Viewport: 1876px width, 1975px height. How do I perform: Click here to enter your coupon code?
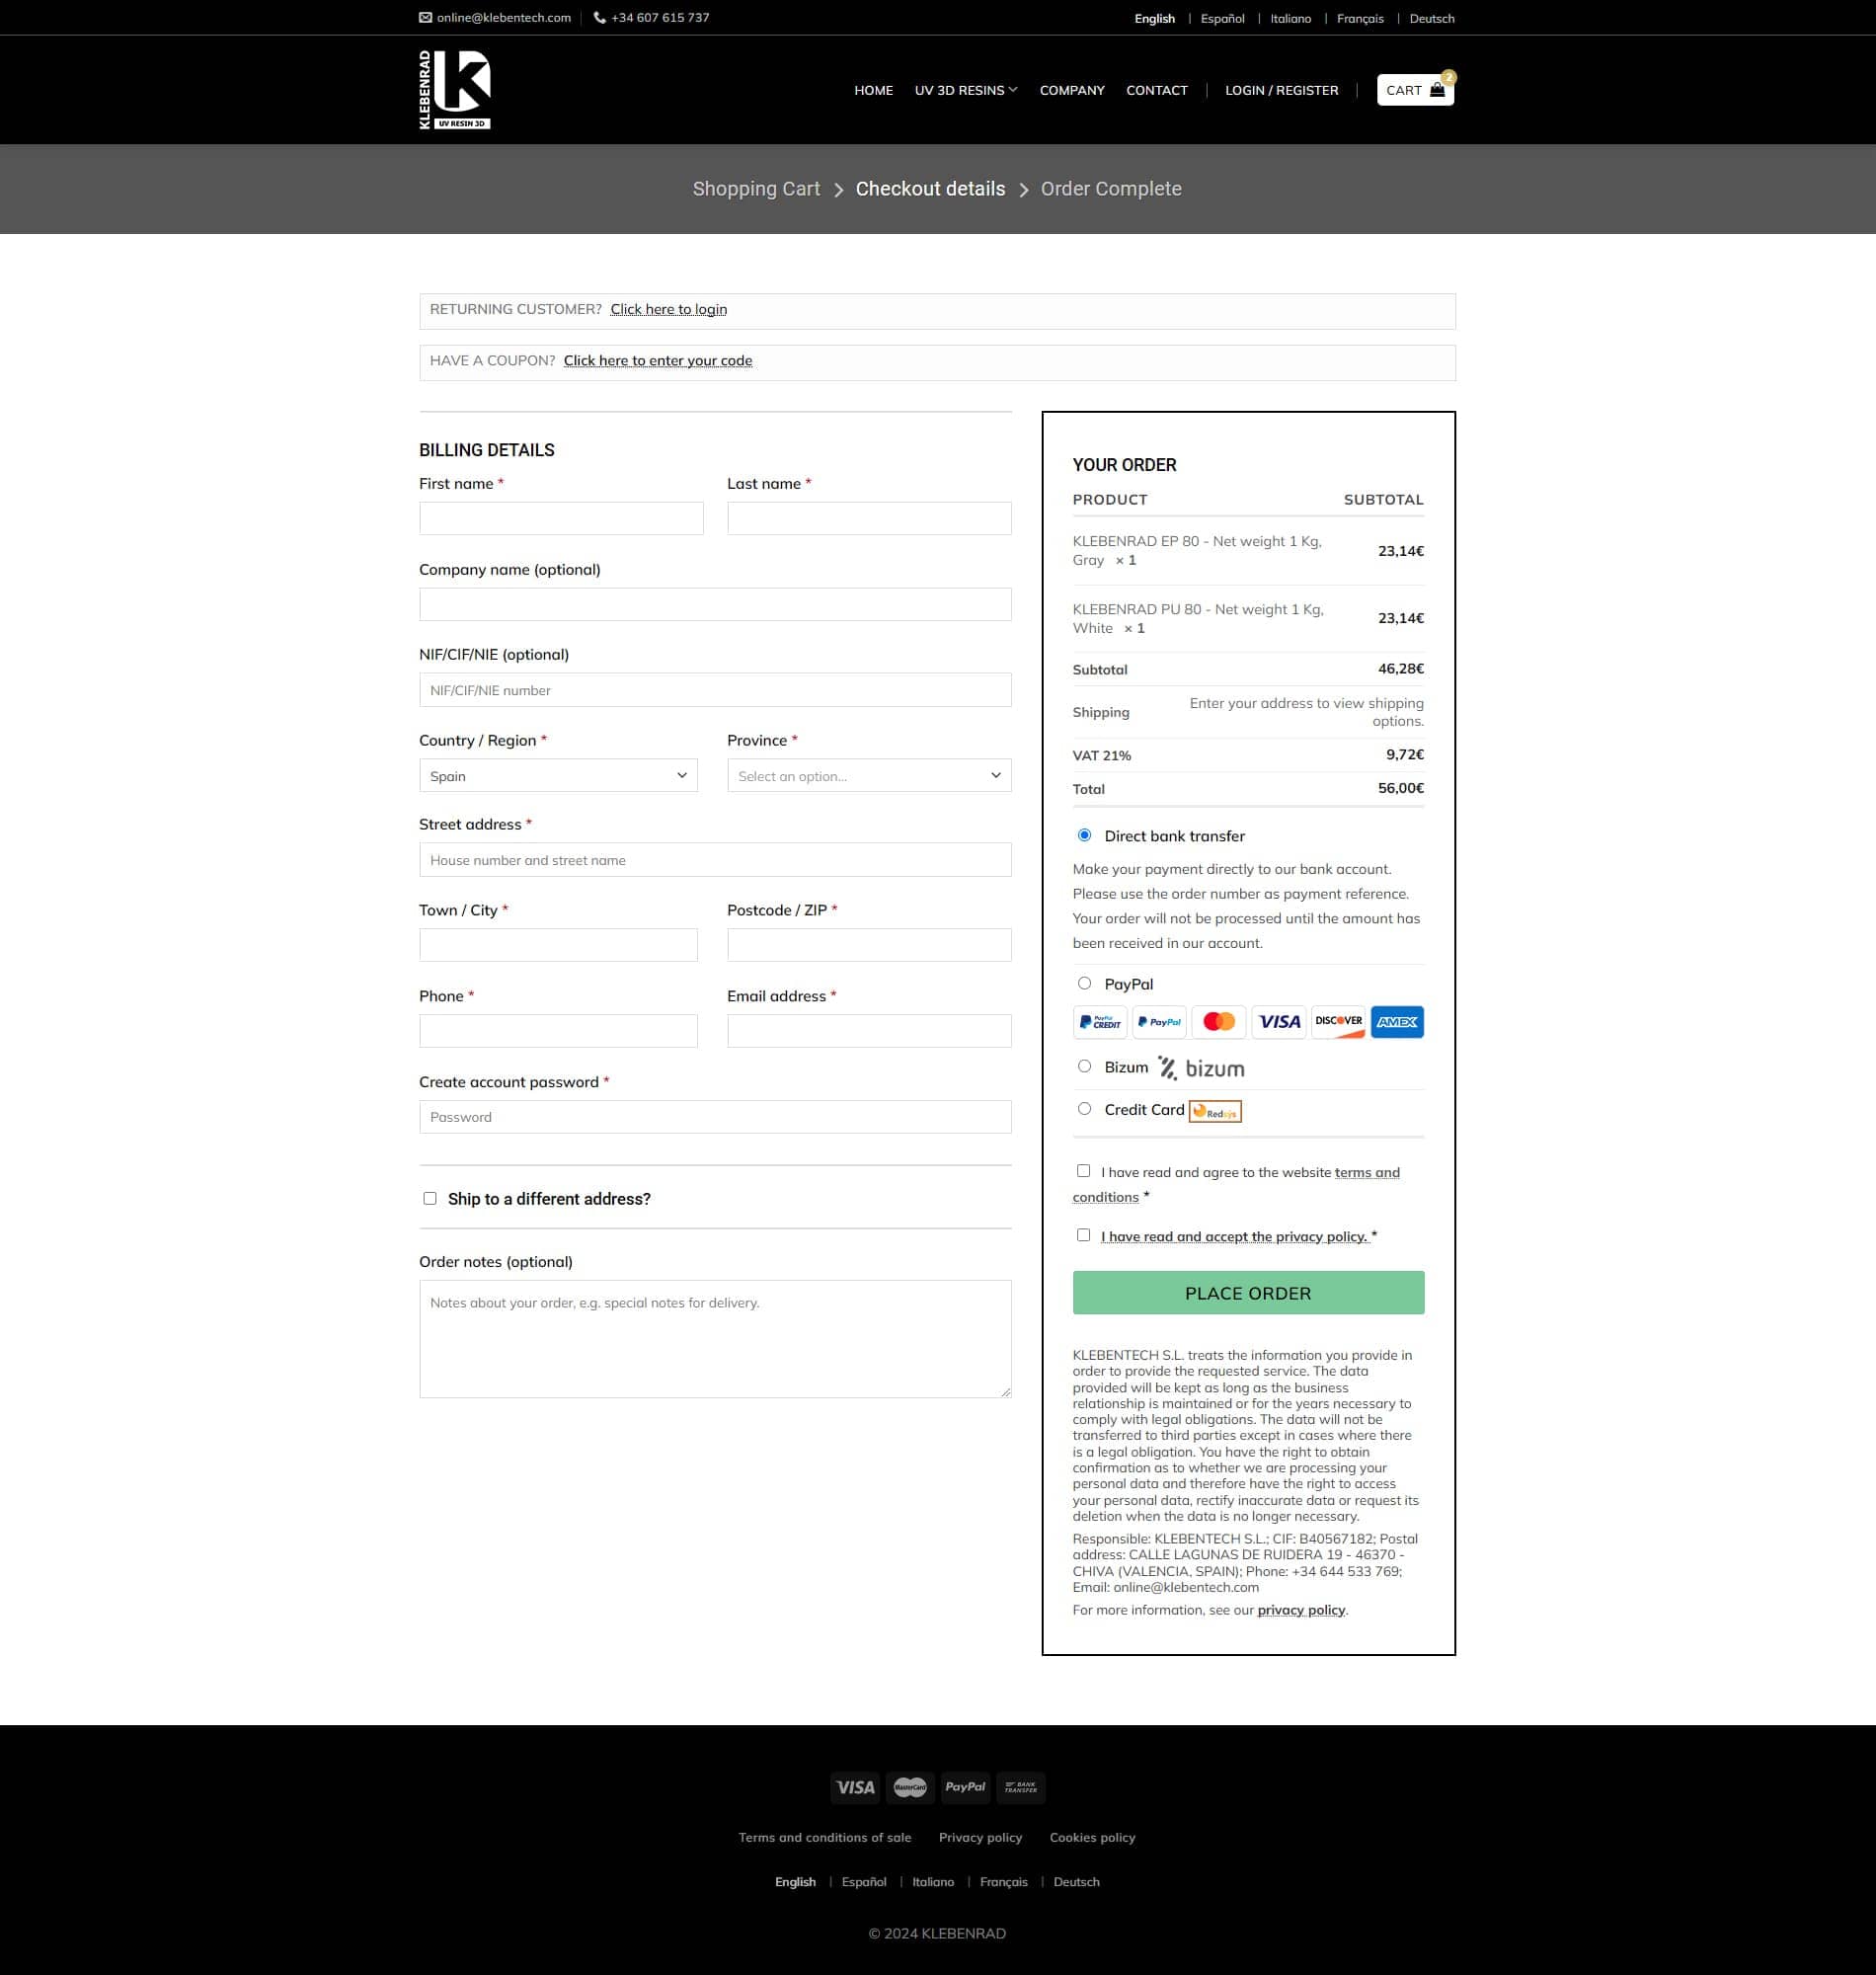657,361
